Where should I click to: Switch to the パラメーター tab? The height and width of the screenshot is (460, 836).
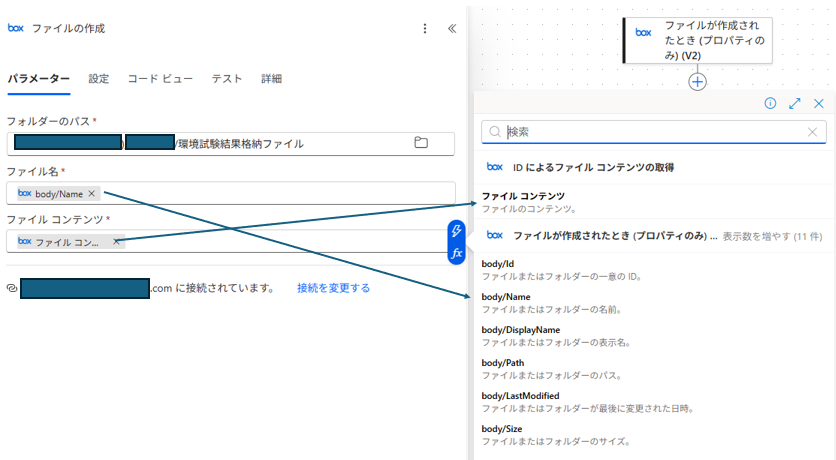pos(38,79)
